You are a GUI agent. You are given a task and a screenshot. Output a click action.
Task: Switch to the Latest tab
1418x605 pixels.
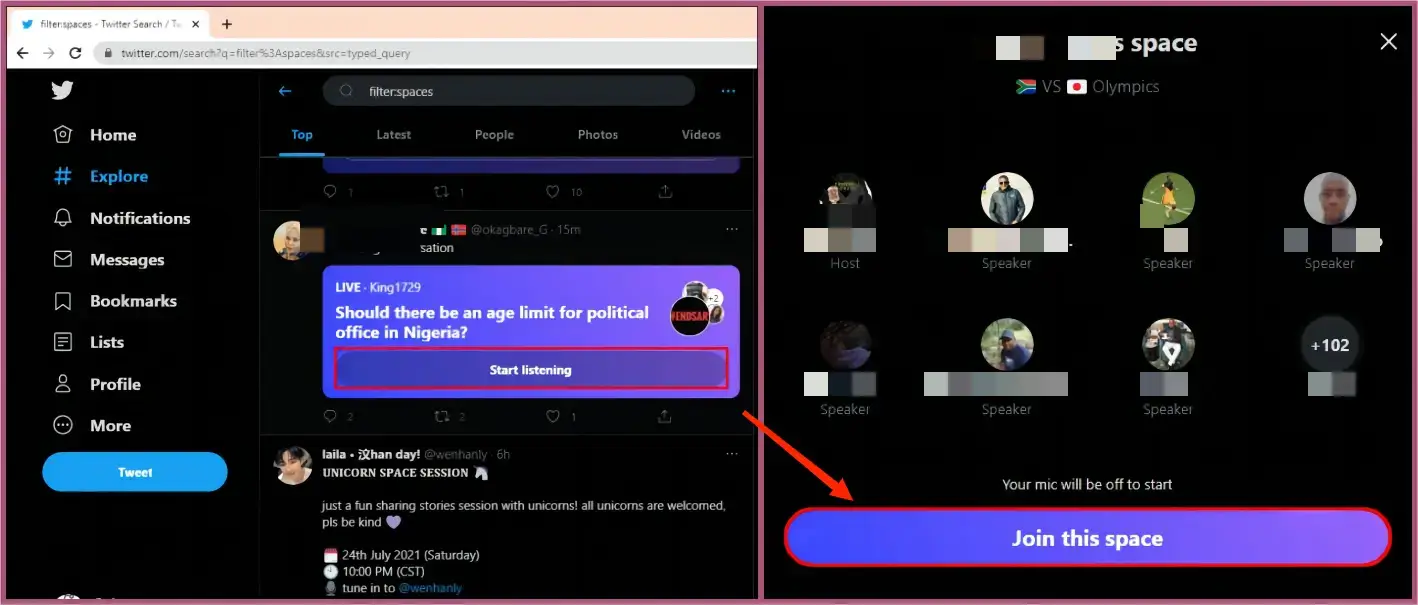pyautogui.click(x=393, y=135)
